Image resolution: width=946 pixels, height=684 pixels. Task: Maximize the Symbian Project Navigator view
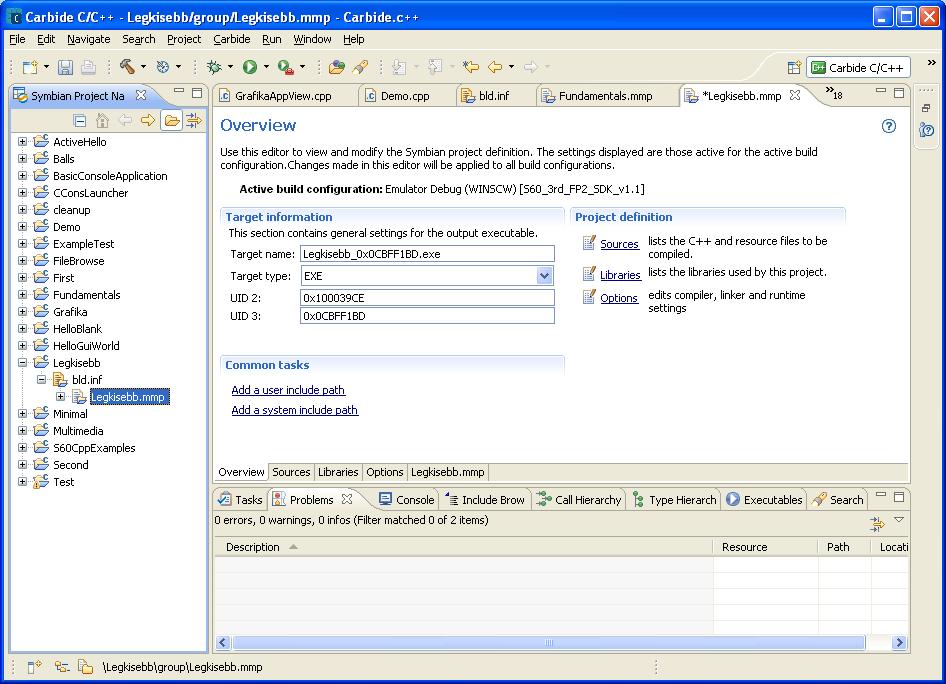197,93
